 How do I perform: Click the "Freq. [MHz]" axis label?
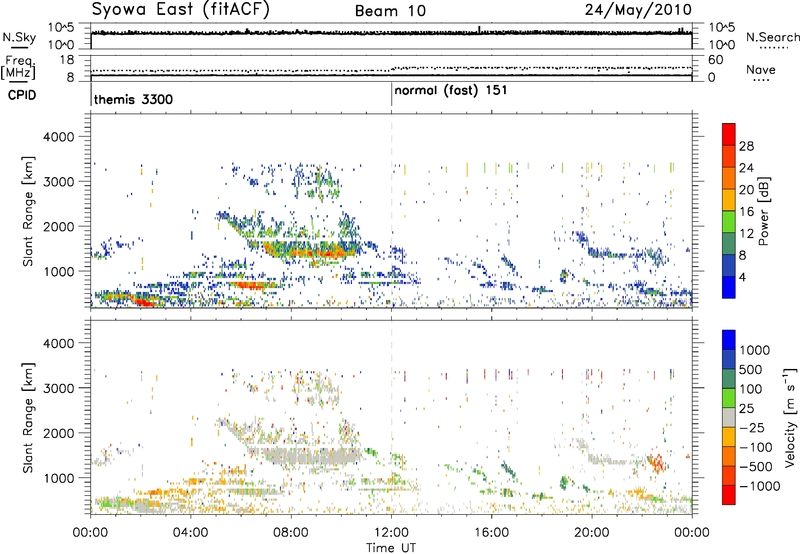[19, 67]
